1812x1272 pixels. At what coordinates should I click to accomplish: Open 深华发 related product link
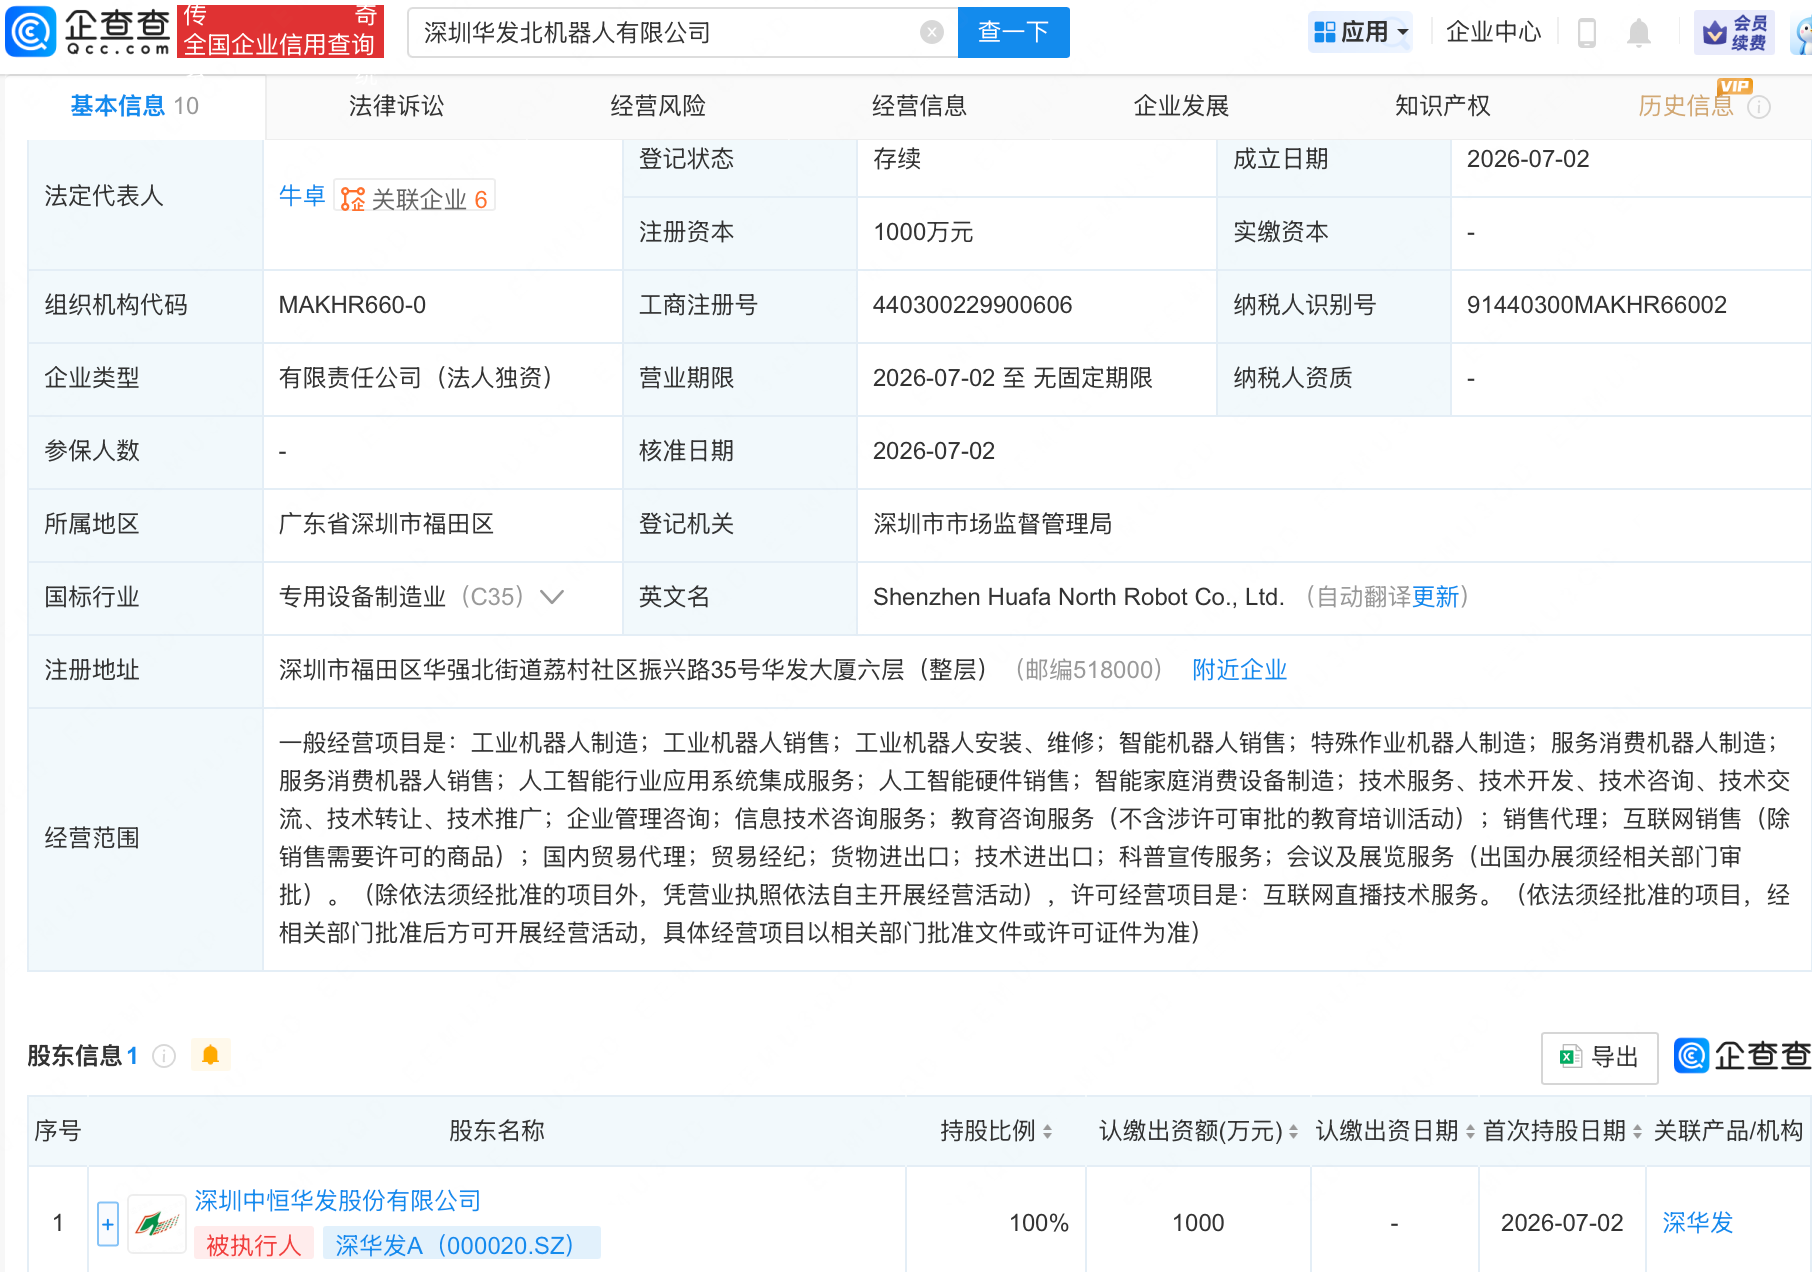point(1697,1223)
